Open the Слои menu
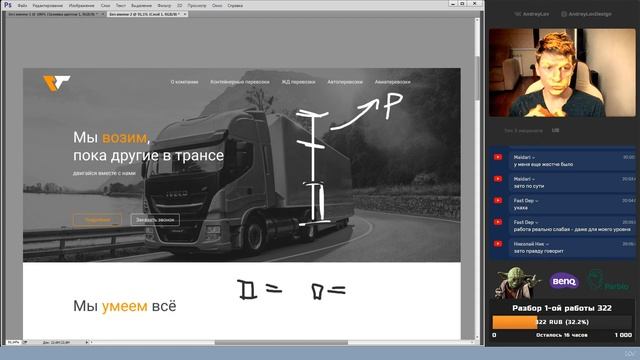640x360 pixels. click(x=105, y=6)
